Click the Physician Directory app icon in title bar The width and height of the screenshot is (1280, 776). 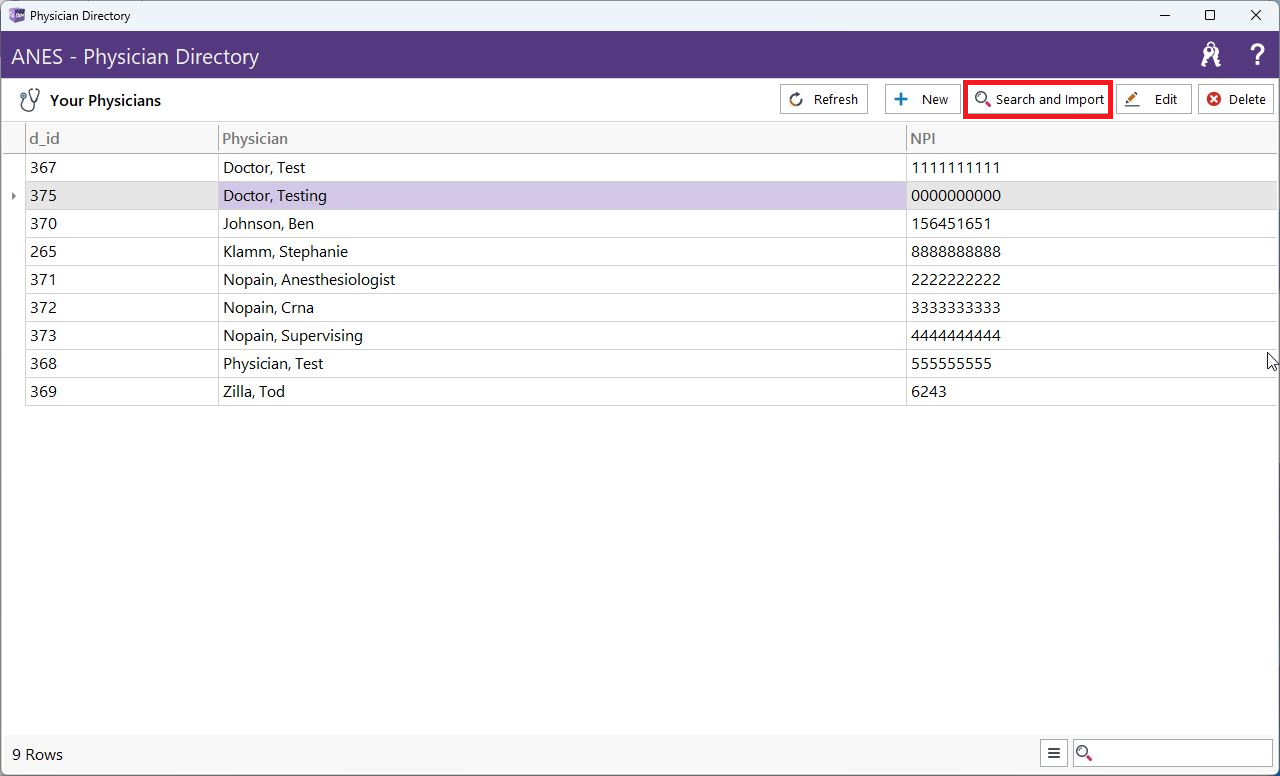pos(16,16)
